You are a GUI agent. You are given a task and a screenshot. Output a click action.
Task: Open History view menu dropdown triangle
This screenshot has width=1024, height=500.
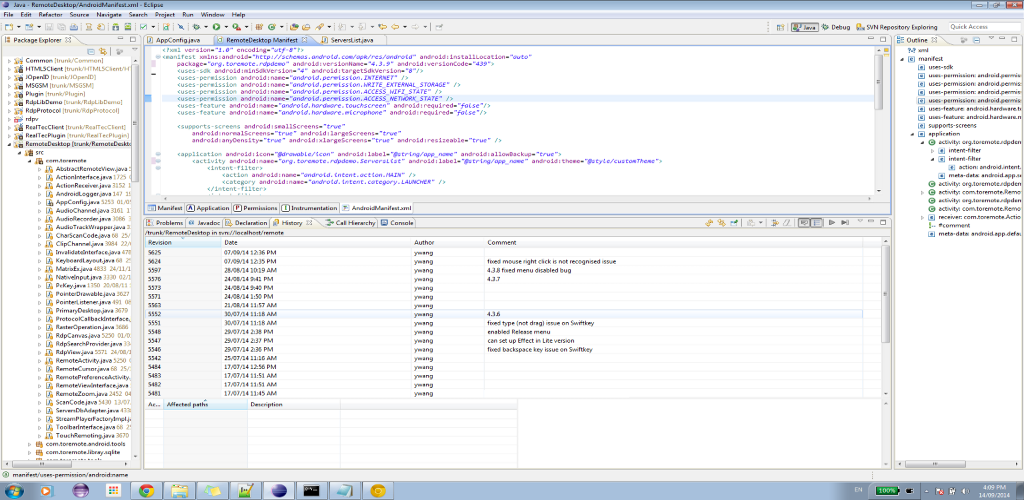click(x=860, y=221)
